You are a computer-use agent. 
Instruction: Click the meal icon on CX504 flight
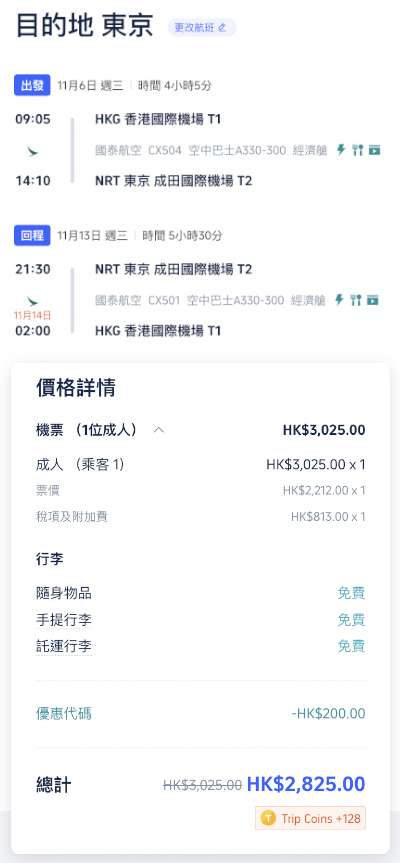pos(358,150)
